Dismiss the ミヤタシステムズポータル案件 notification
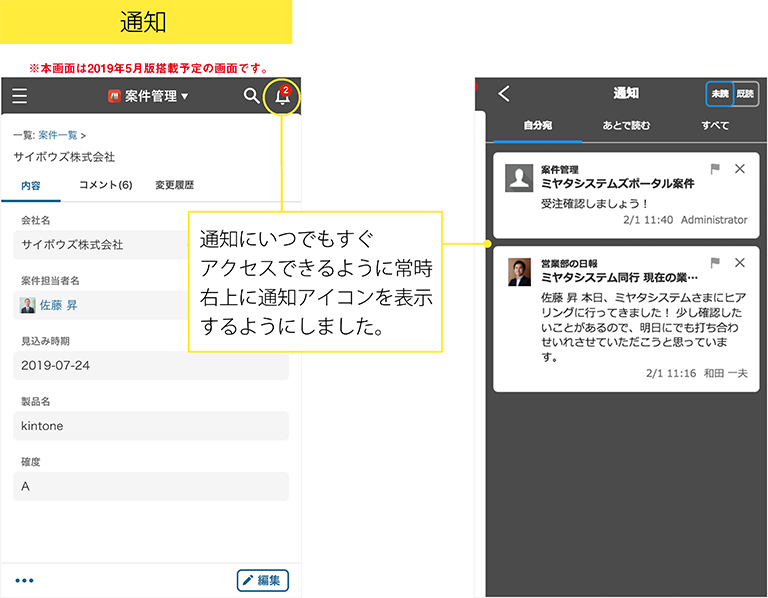Image resolution: width=768 pixels, height=598 pixels. pos(740,169)
